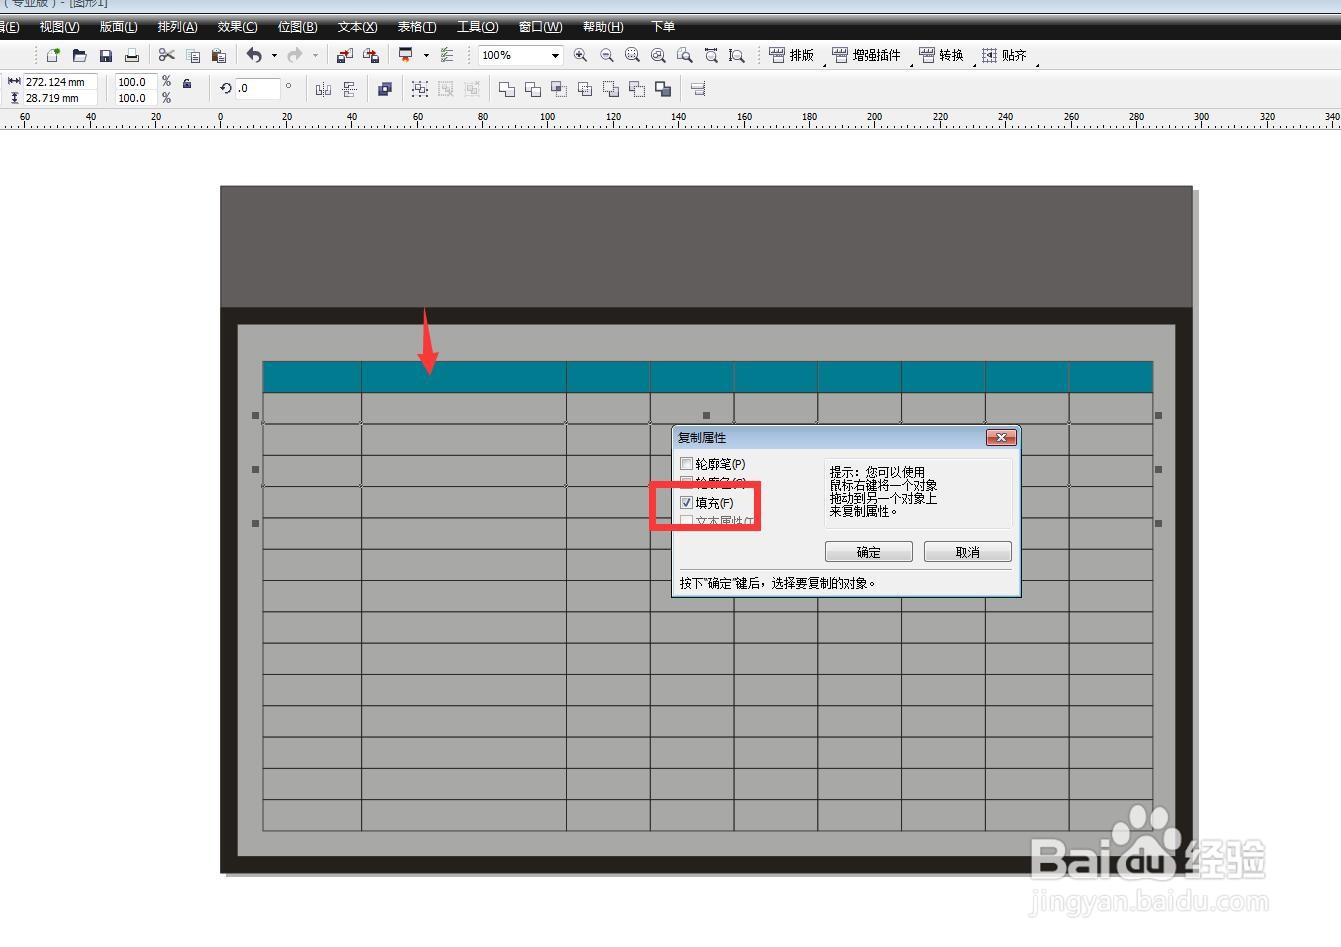Open the 版面(L) menu
The height and width of the screenshot is (947, 1341).
[118, 27]
